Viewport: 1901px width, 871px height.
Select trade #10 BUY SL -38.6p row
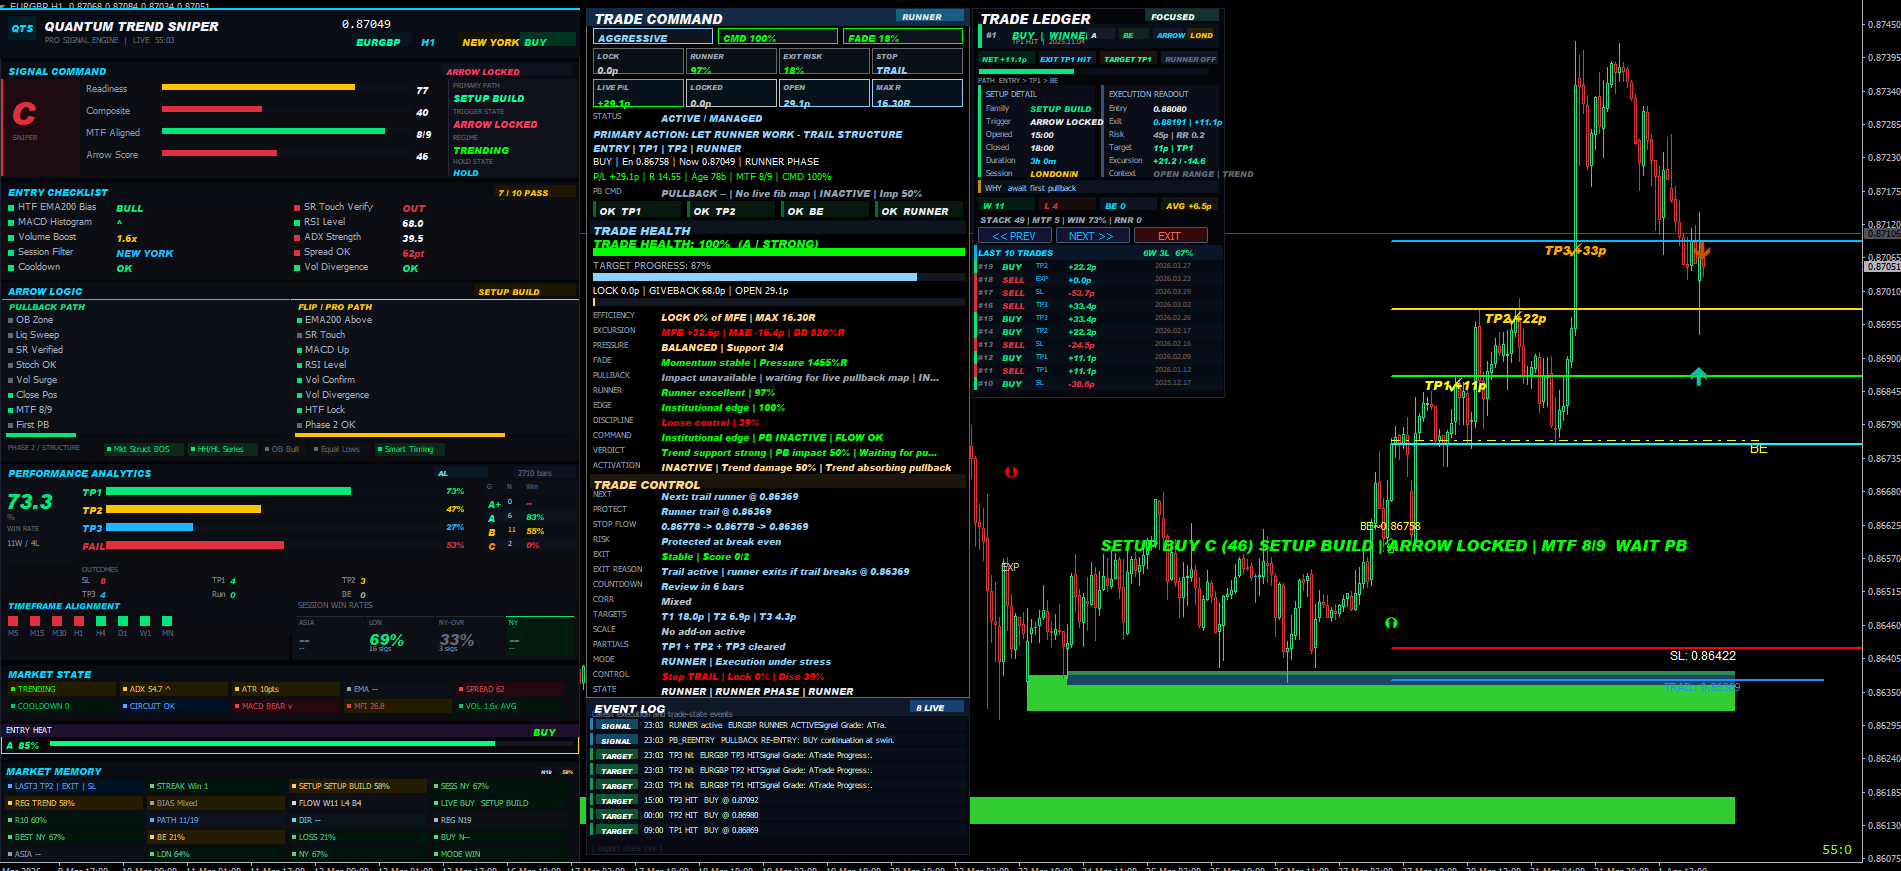point(1098,384)
